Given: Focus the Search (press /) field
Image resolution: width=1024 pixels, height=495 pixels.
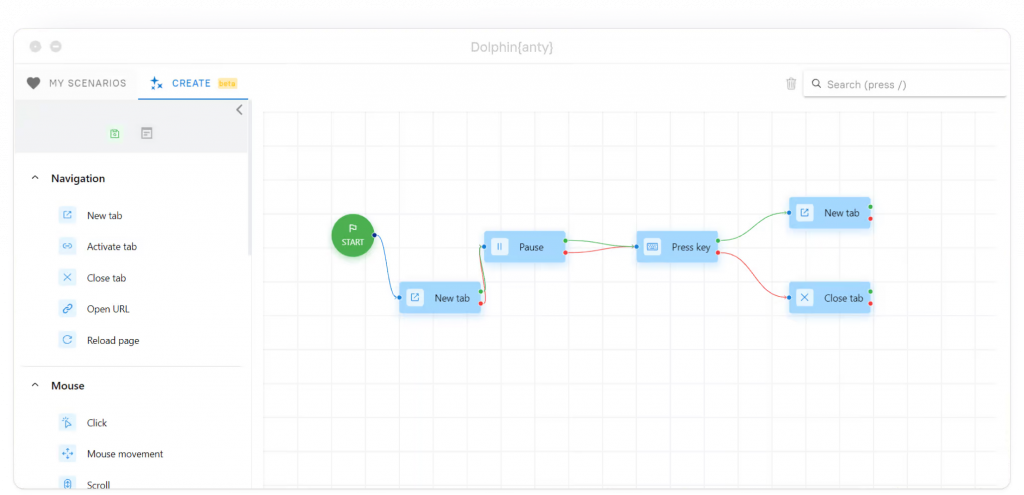Looking at the screenshot, I should (905, 84).
